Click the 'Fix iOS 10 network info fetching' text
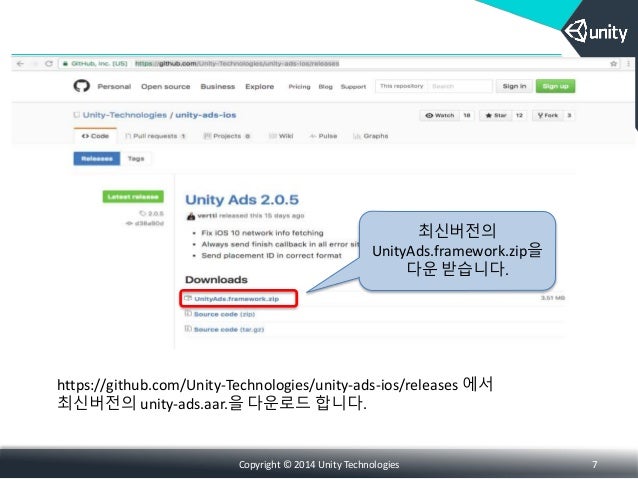638x479 pixels. (262, 233)
